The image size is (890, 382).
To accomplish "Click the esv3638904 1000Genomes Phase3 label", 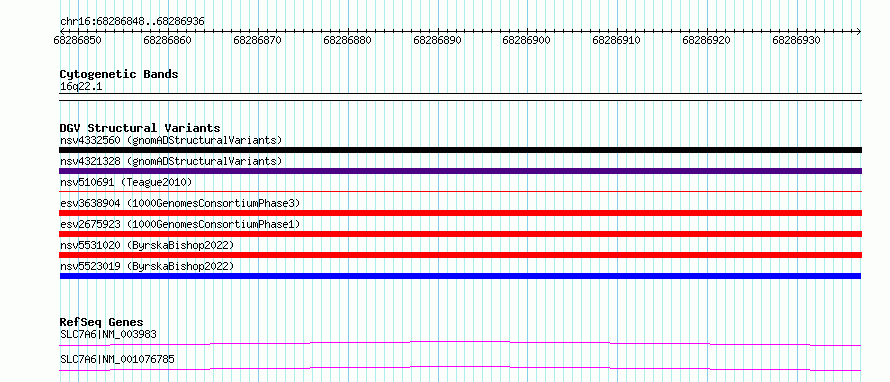I will point(180,203).
